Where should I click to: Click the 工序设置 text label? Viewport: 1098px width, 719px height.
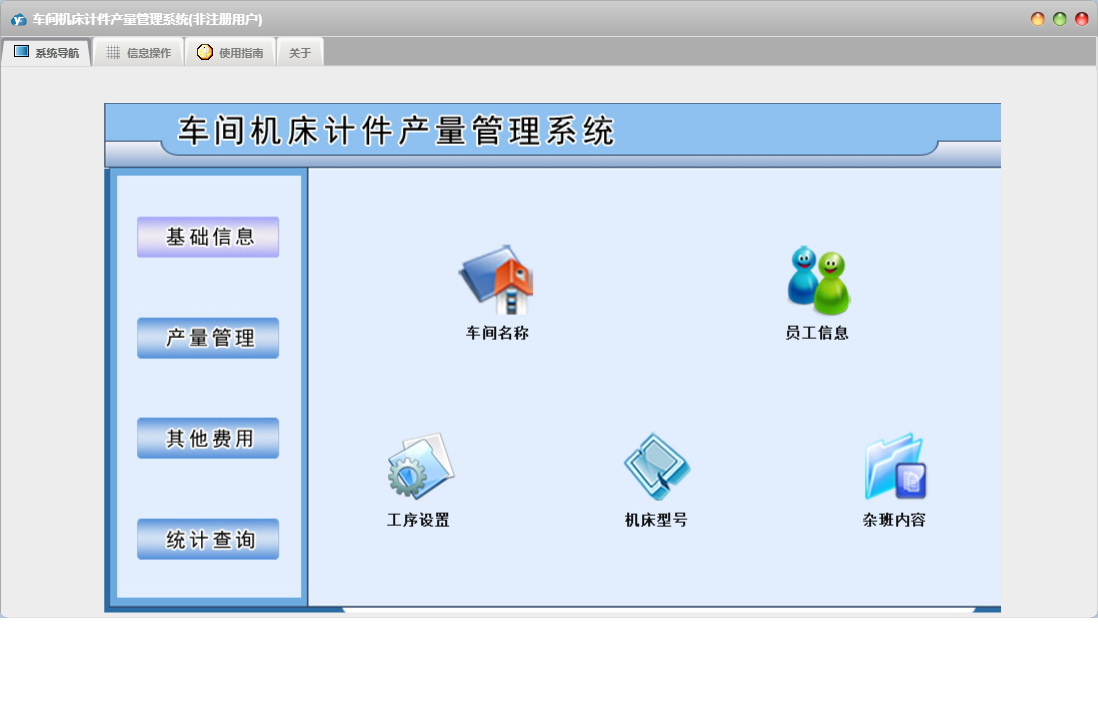418,520
